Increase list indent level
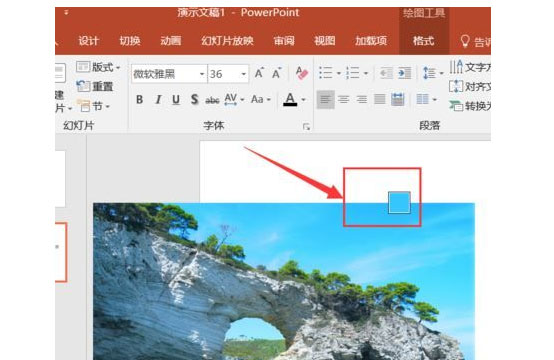 coord(405,73)
